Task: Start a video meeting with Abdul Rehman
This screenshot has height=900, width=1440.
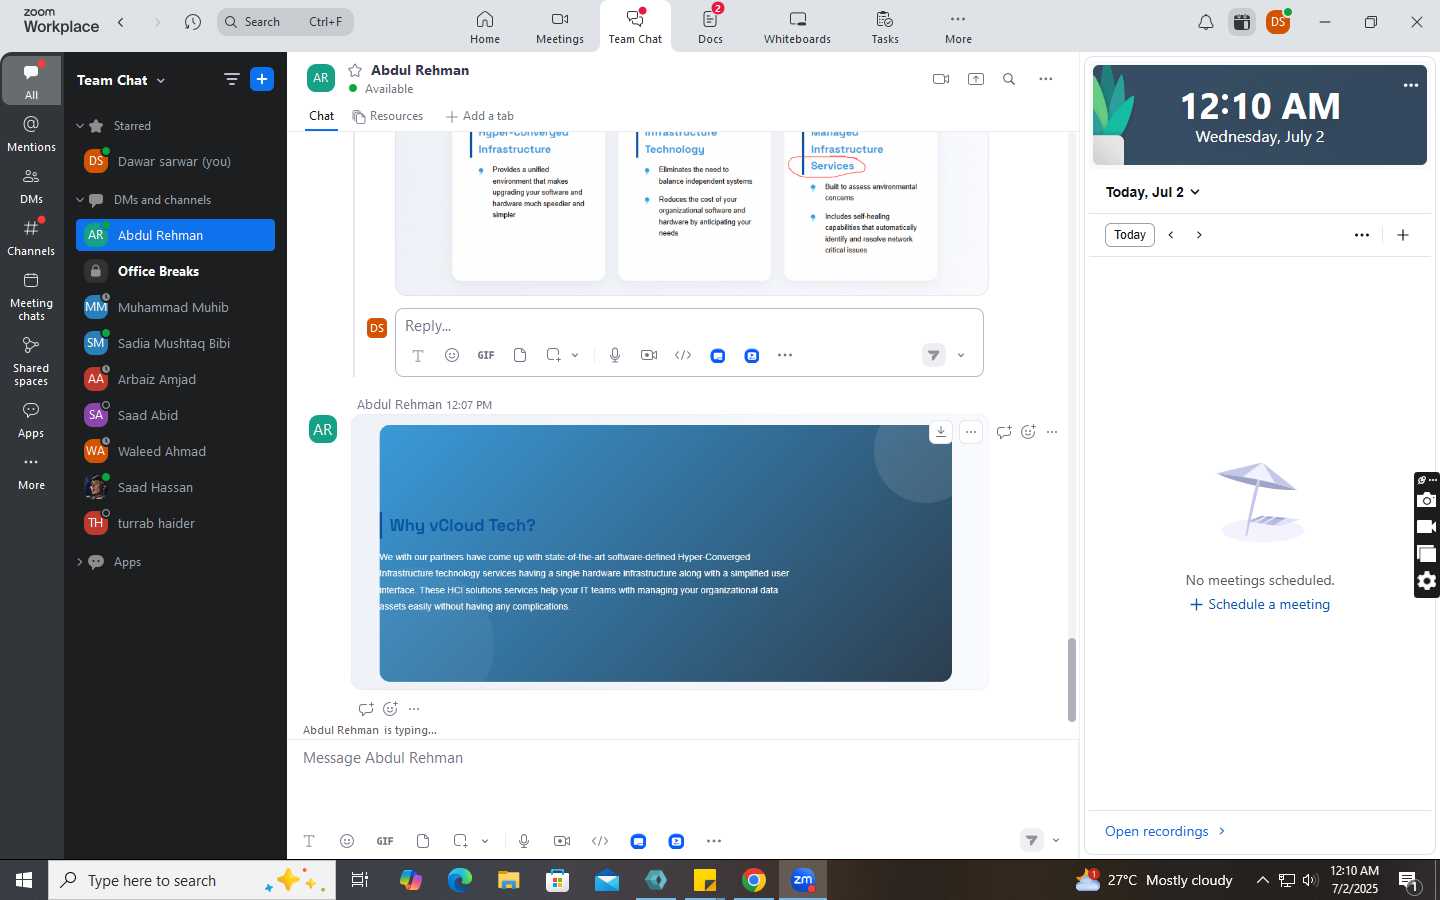Action: [941, 79]
